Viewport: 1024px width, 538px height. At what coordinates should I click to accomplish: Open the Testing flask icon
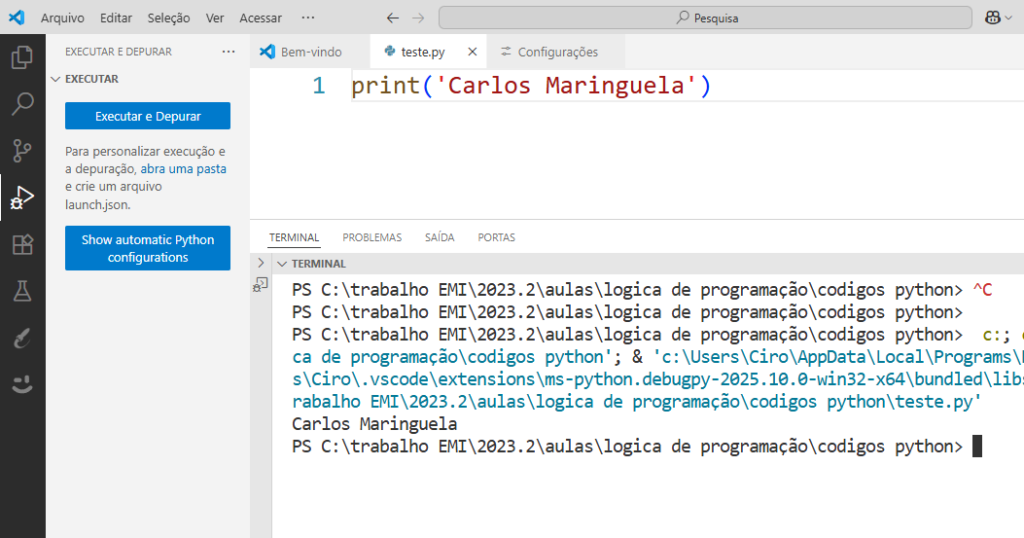point(22,291)
